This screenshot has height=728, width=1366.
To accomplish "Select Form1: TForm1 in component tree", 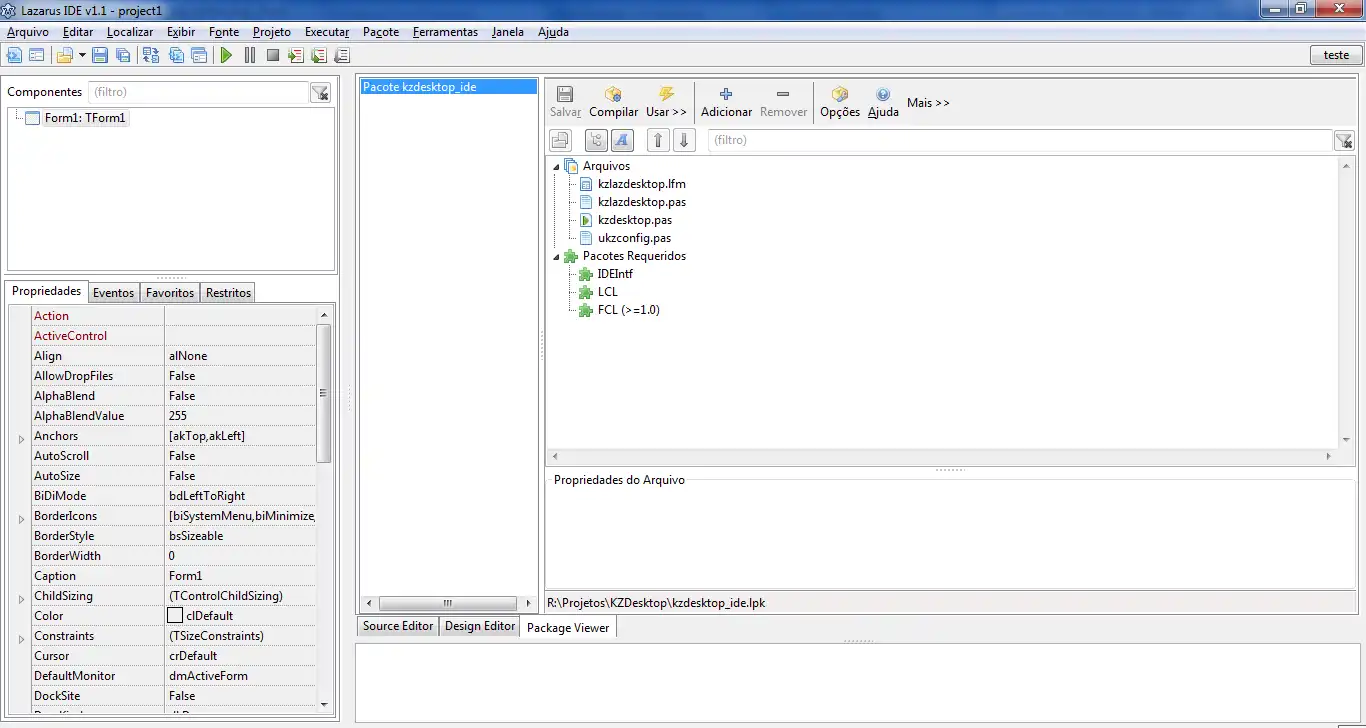I will point(86,118).
